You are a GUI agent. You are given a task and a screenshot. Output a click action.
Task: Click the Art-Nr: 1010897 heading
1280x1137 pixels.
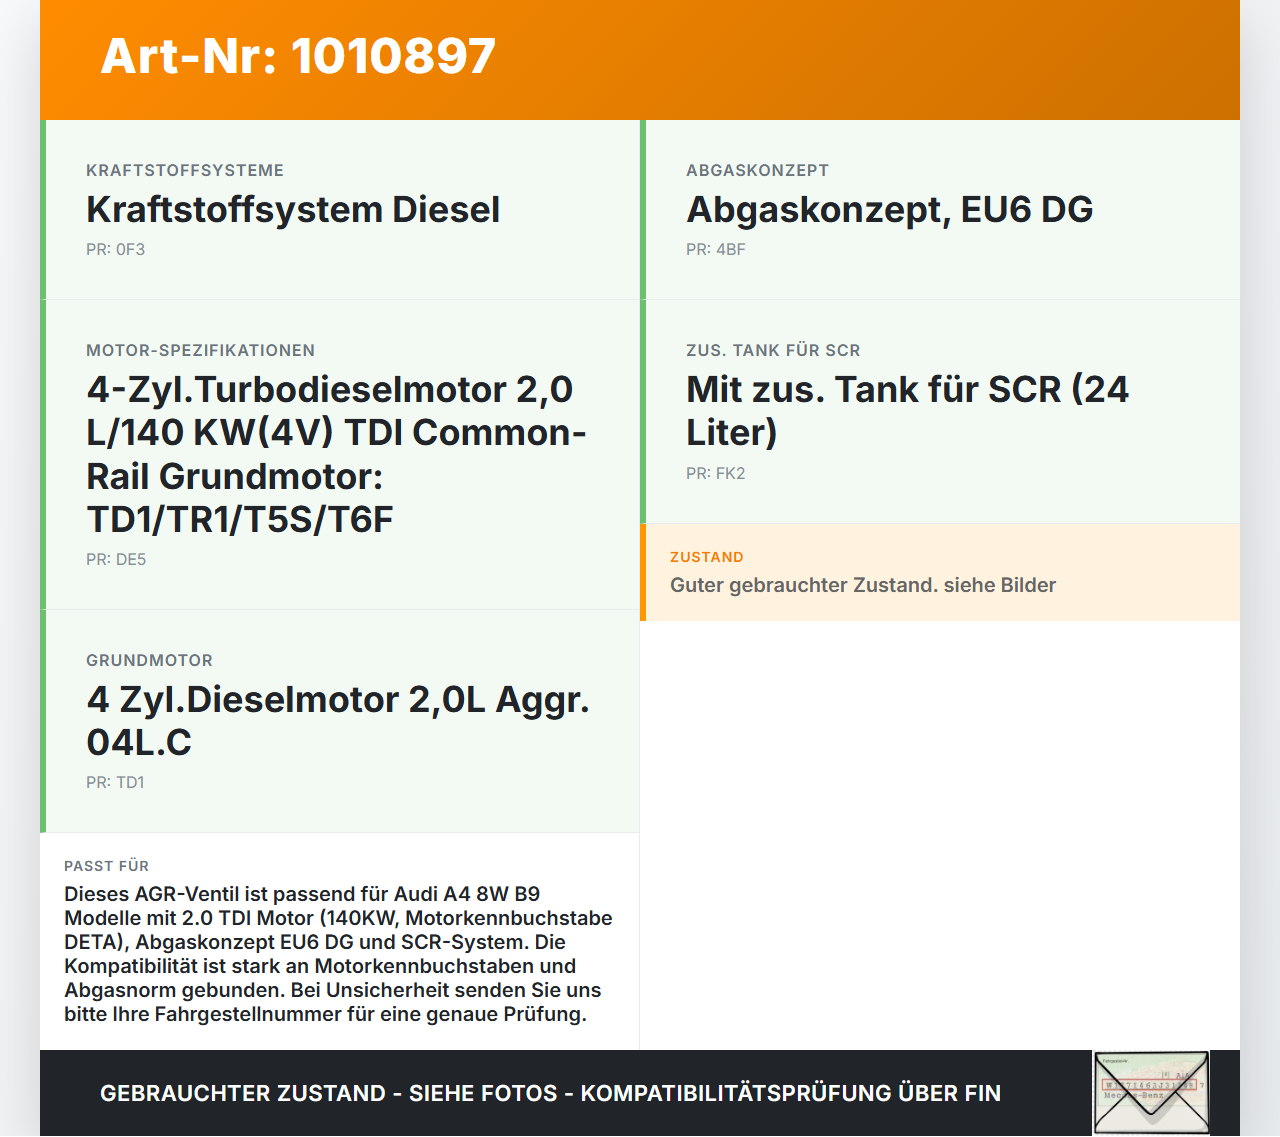[298, 57]
